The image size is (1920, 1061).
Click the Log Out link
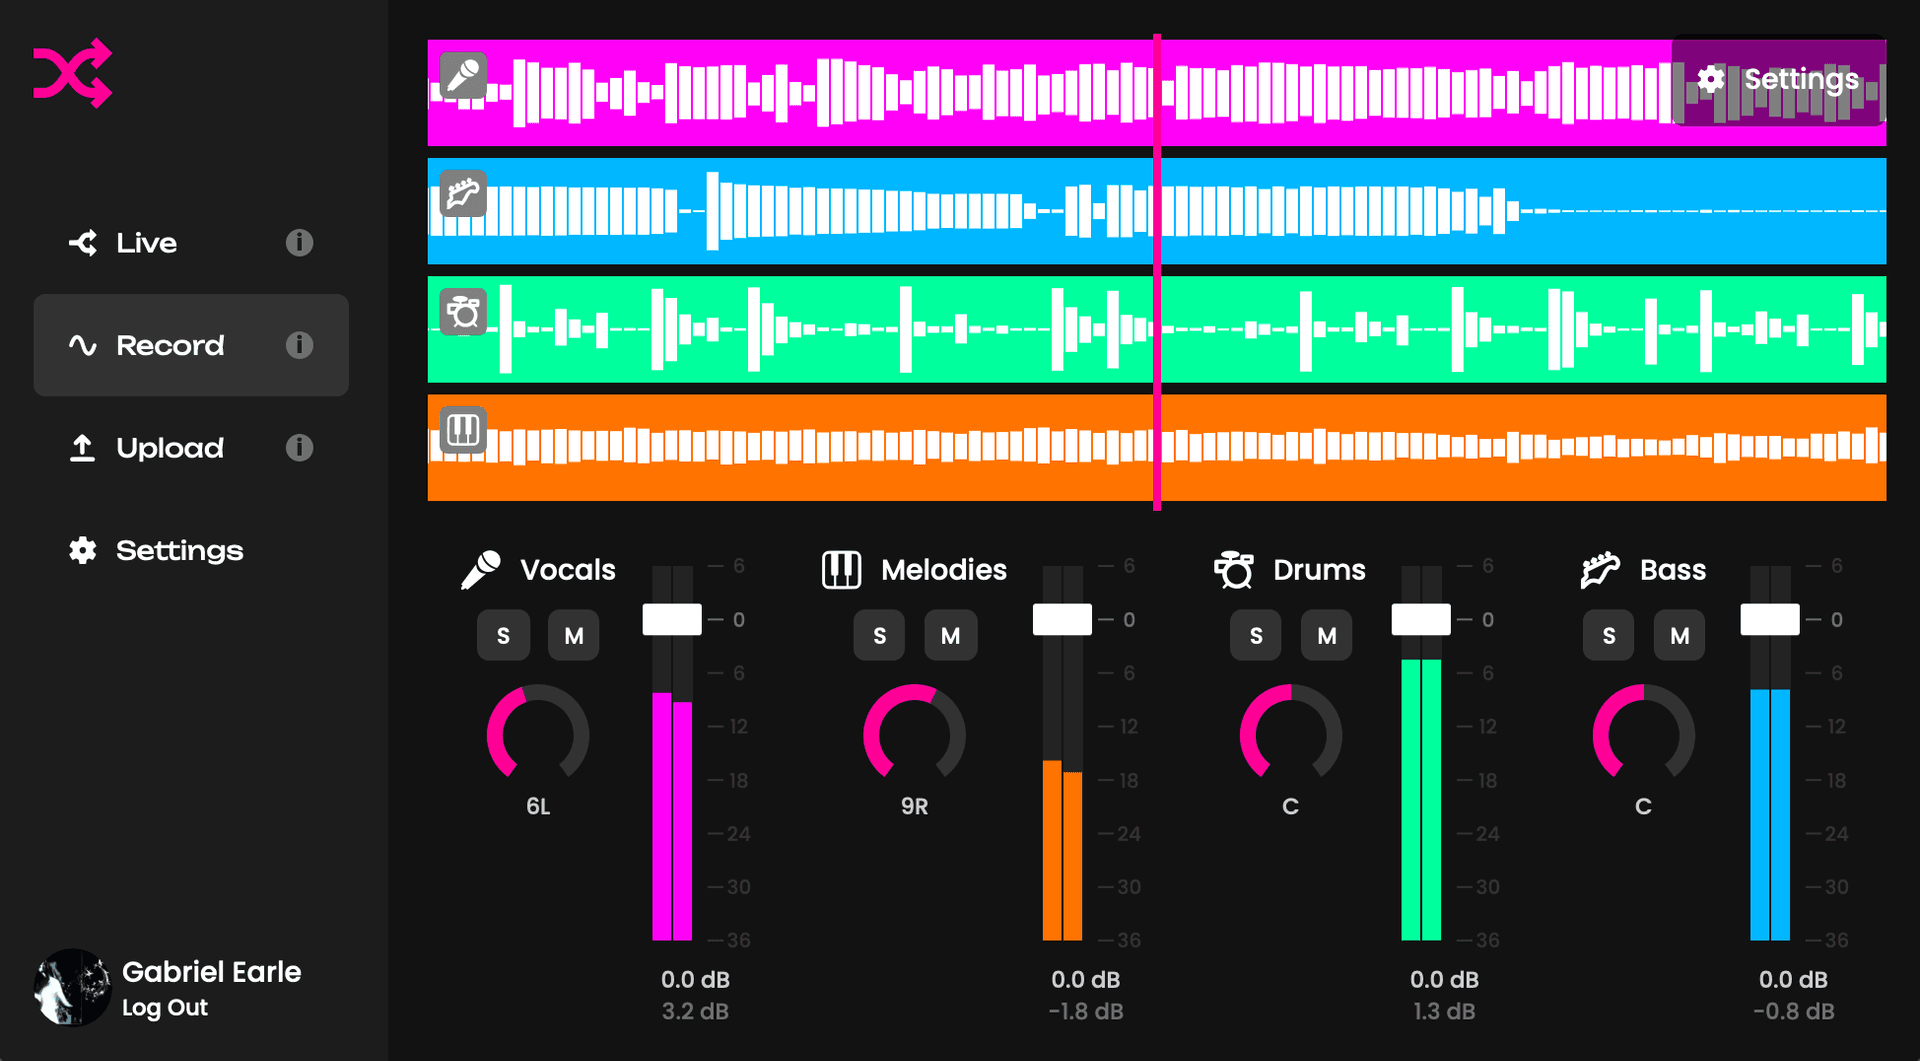[164, 1007]
